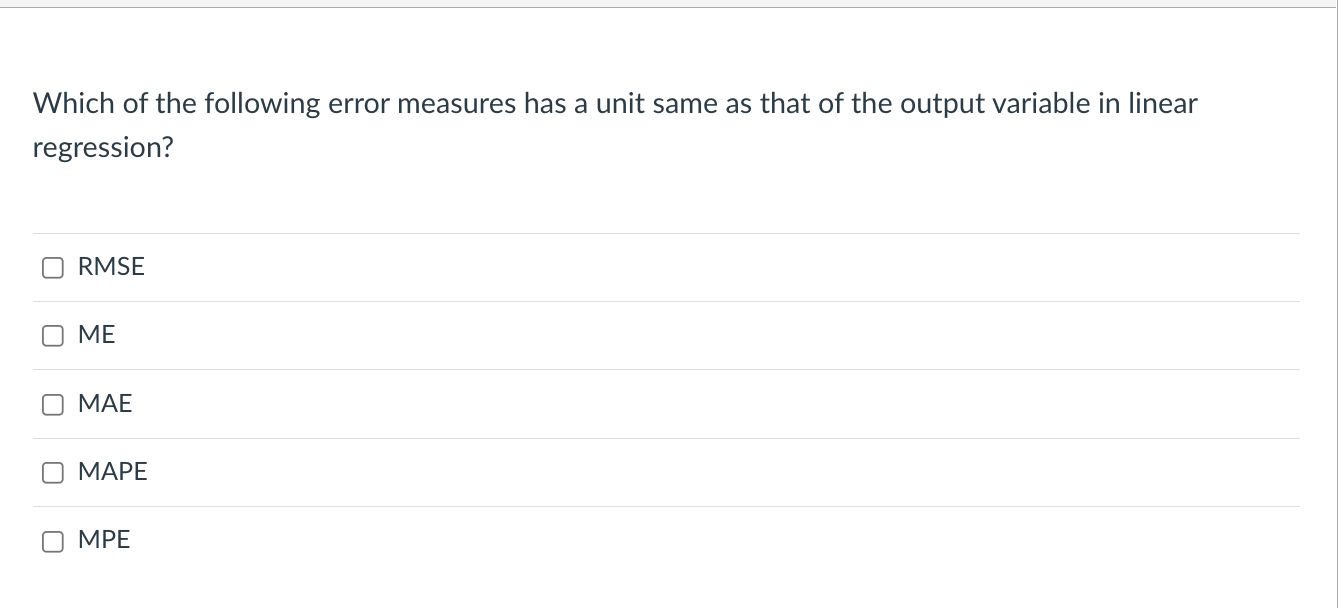Select the MAPE answer option
The height and width of the screenshot is (608, 1338).
coord(53,472)
